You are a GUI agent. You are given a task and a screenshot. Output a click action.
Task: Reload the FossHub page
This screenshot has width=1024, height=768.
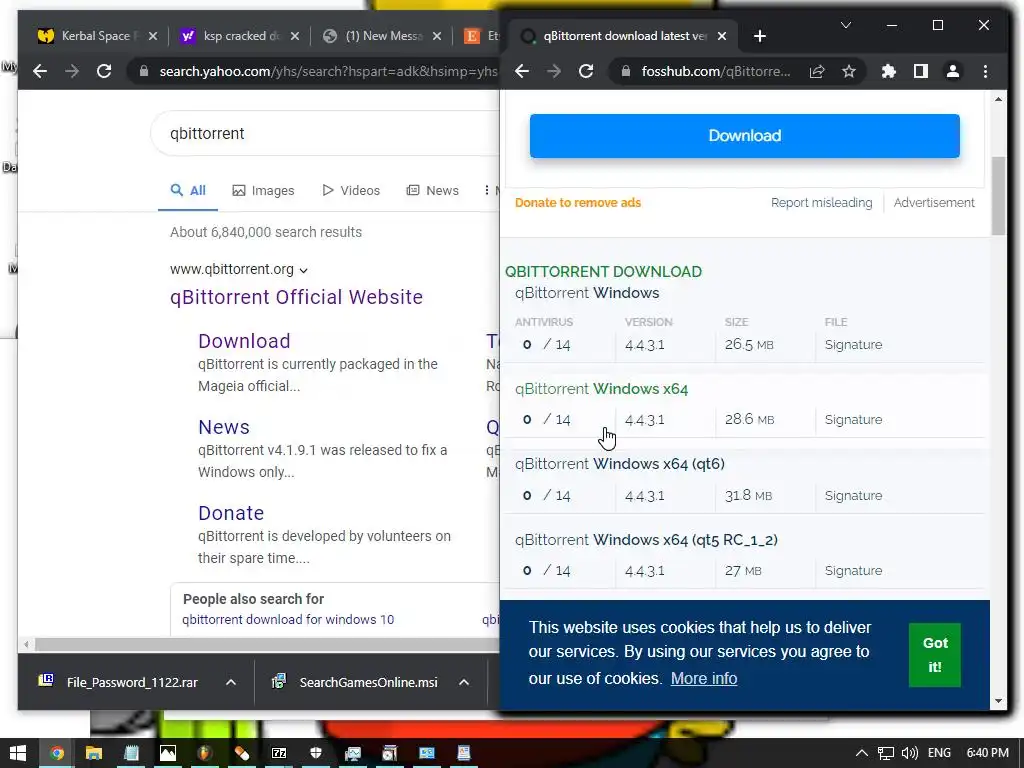[x=586, y=71]
